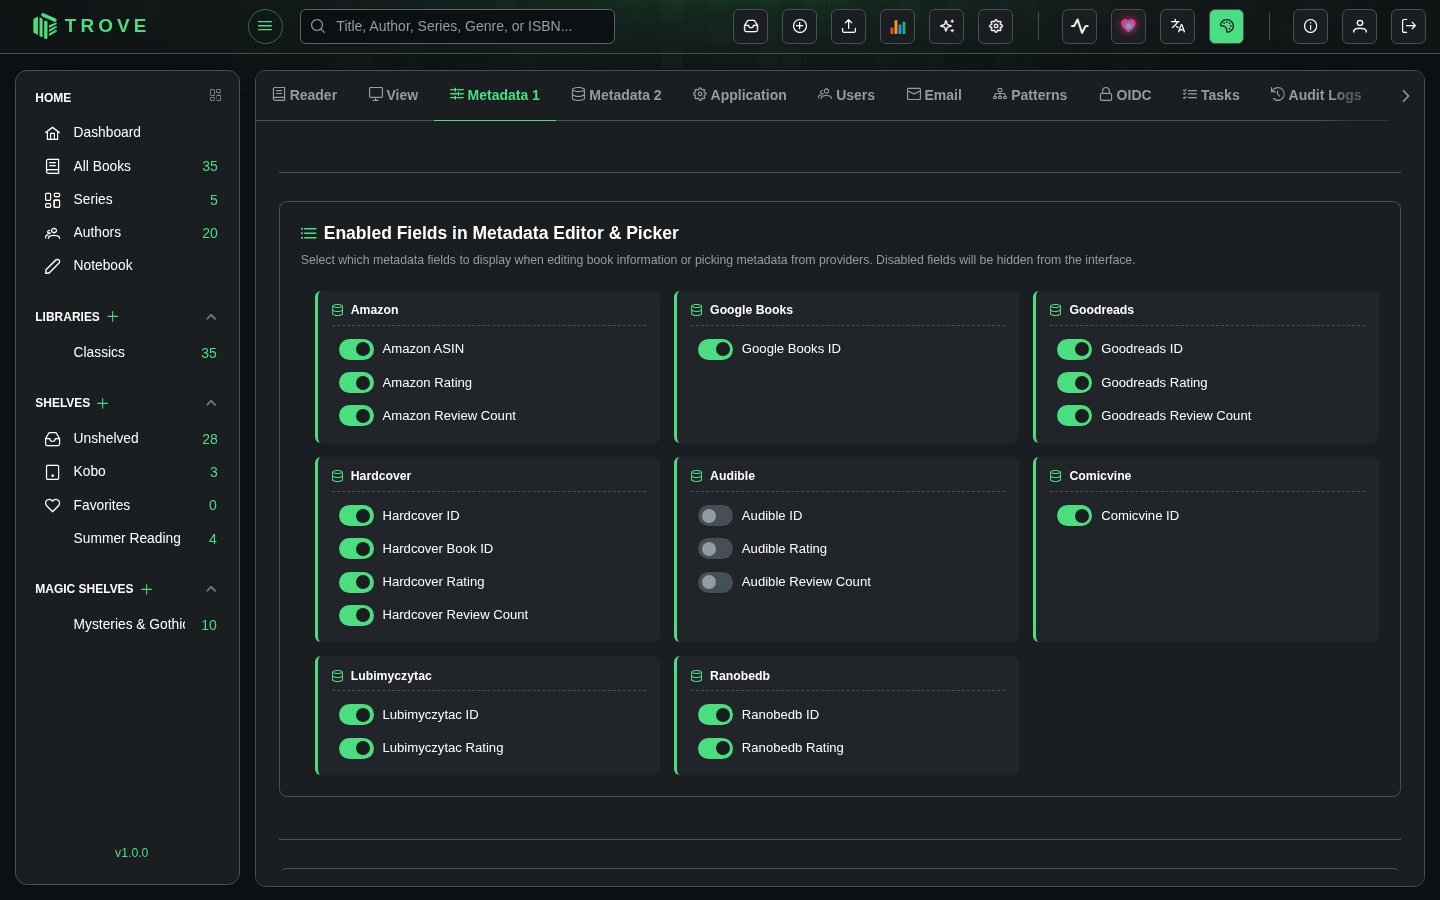Switch off Ranobedb Rating toggle
Viewport: 1440px width, 900px height.
[x=715, y=748]
